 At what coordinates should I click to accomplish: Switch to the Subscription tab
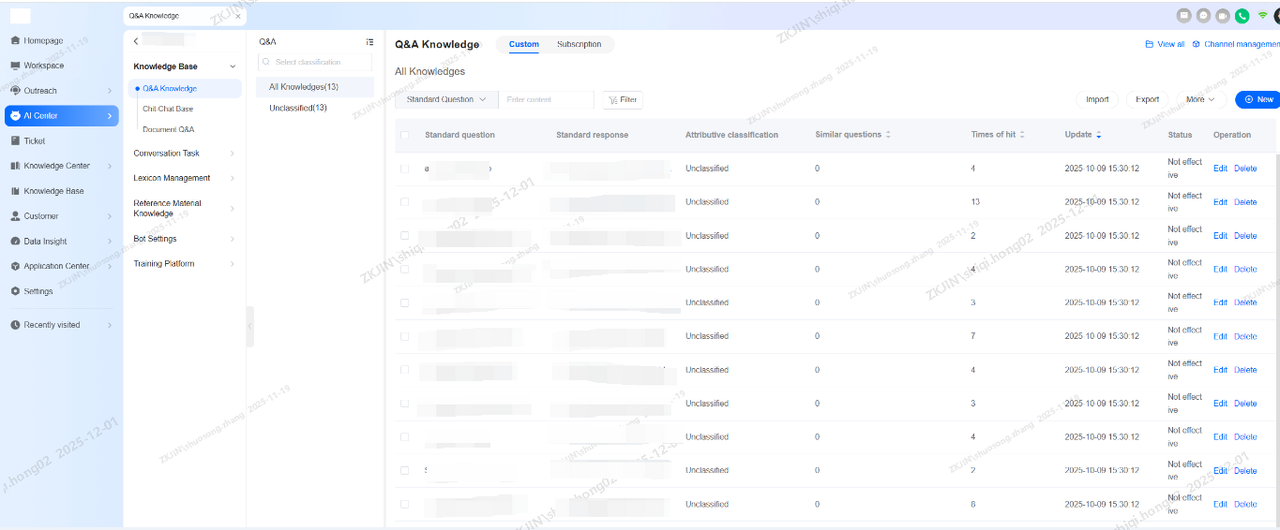[579, 44]
